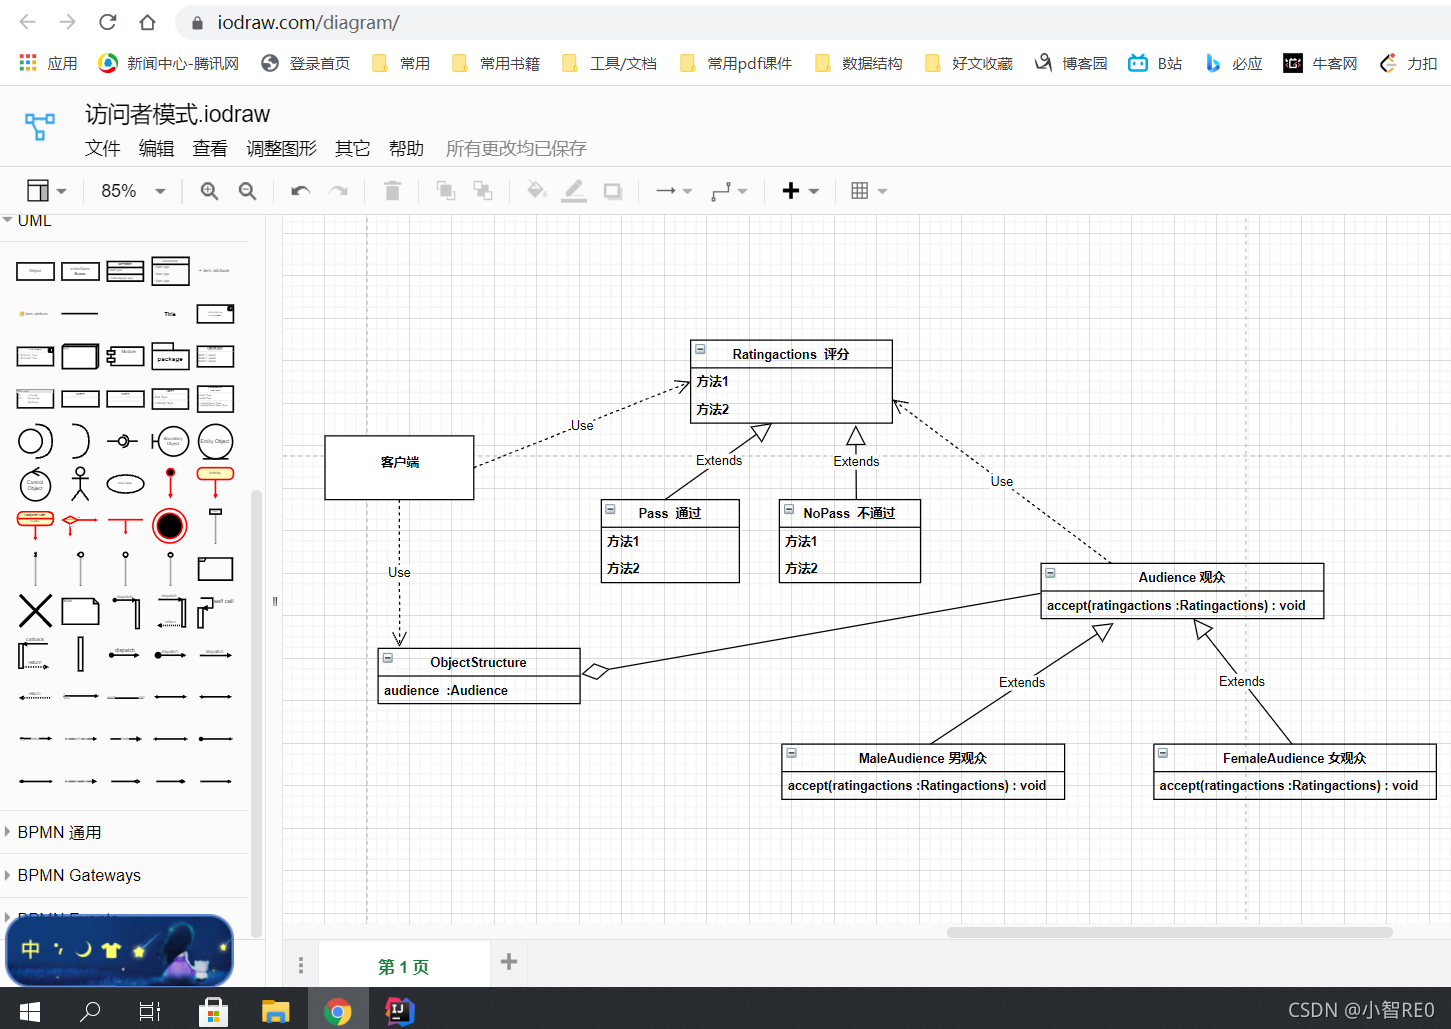Switch to the 第 1 页 page tab
Image resolution: width=1451 pixels, height=1029 pixels.
pyautogui.click(x=404, y=966)
